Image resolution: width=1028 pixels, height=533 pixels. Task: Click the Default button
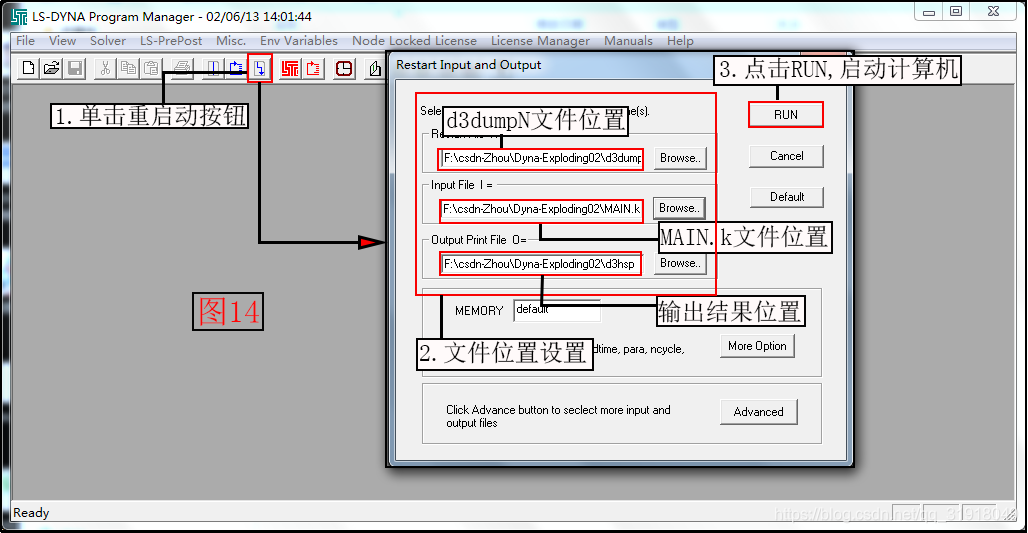787,197
